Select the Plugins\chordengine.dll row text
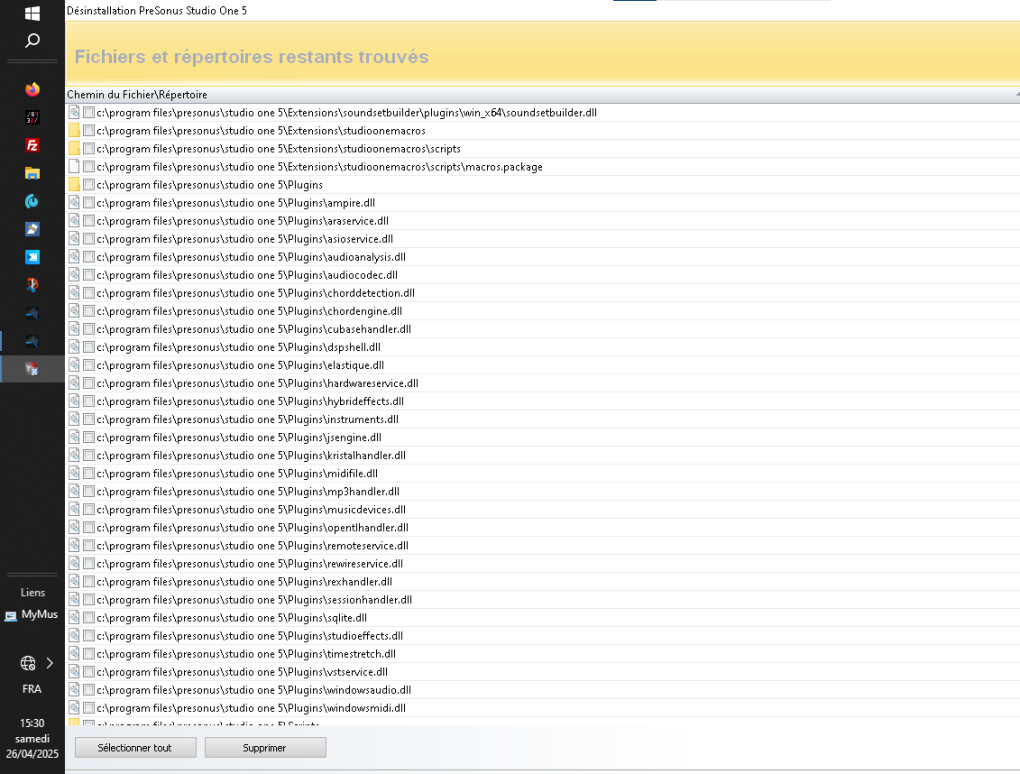Image resolution: width=1020 pixels, height=774 pixels. point(249,311)
